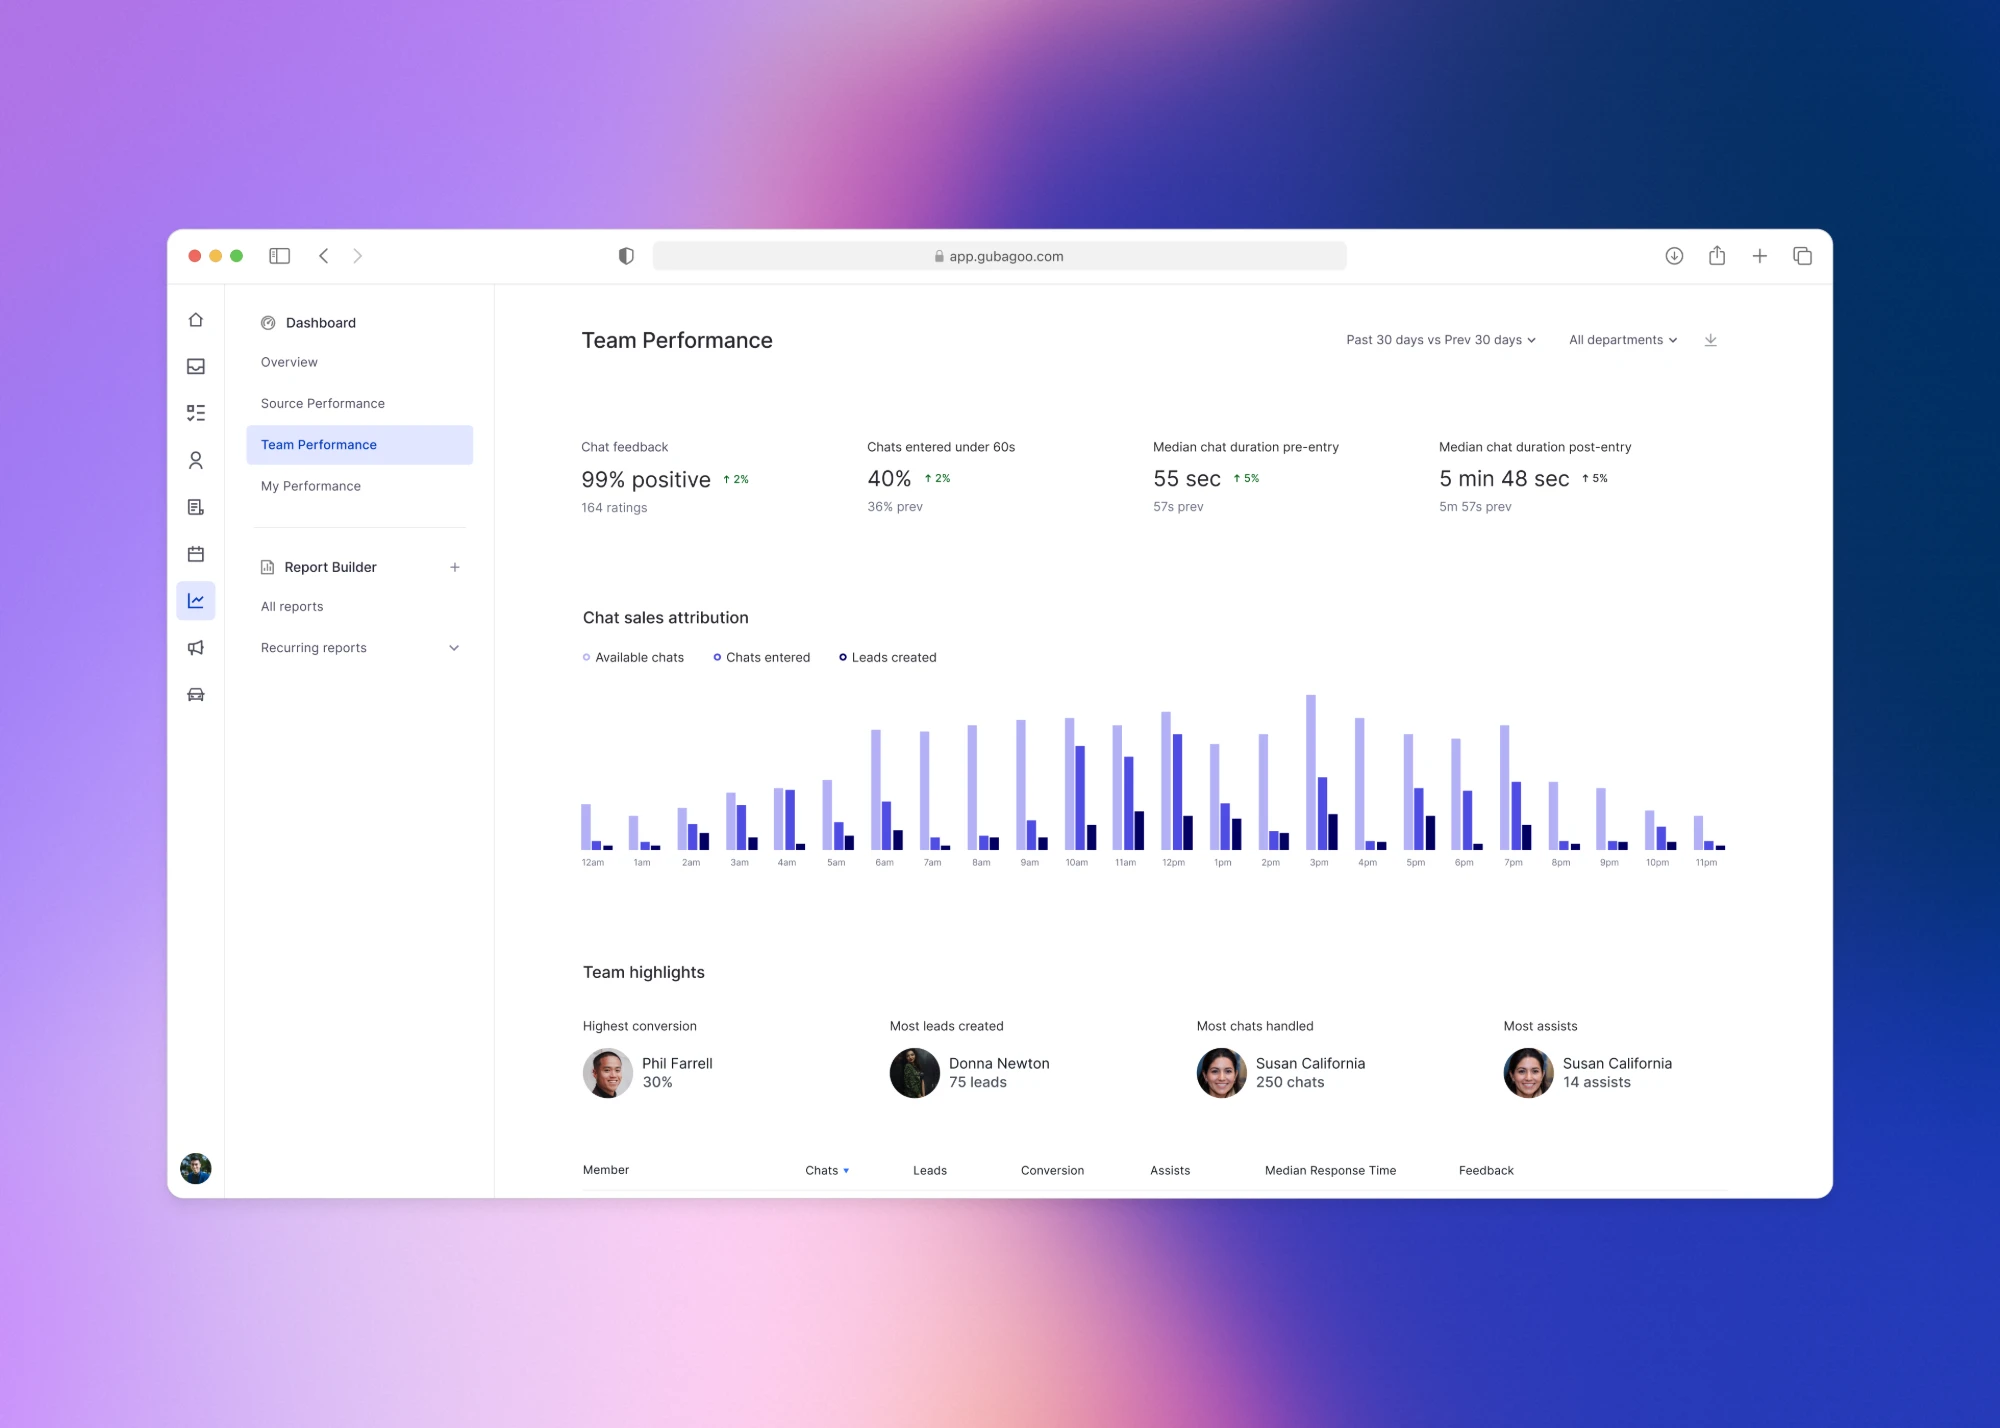Add a new report with plus icon
The height and width of the screenshot is (1428, 2000).
(455, 567)
